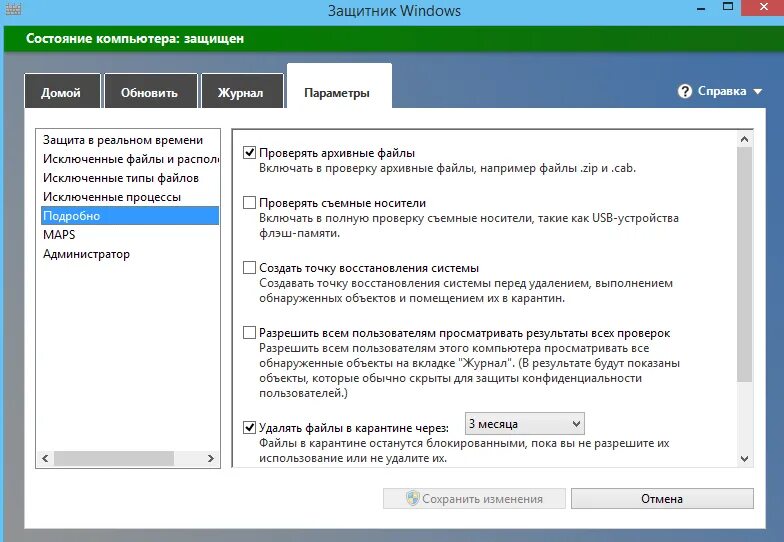The width and height of the screenshot is (784, 542).
Task: Choose the Исключенные процессы entry
Action: click(x=130, y=197)
